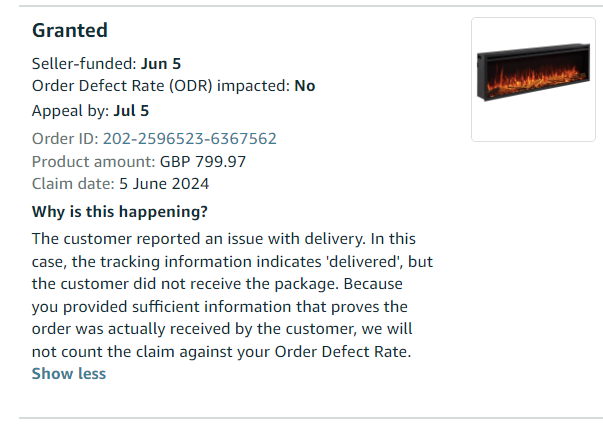This screenshot has height=434, width=603.
Task: Click the Seller-funded label text
Action: [84, 64]
